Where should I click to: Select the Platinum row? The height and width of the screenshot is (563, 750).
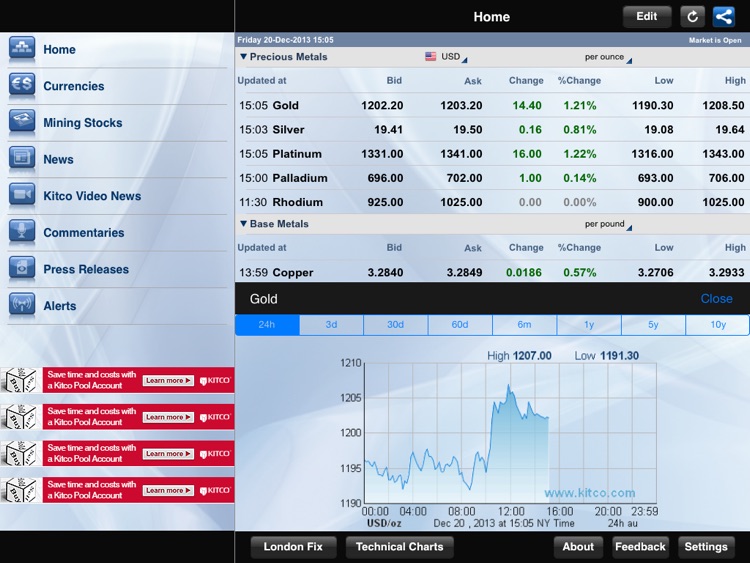pyautogui.click(x=492, y=154)
